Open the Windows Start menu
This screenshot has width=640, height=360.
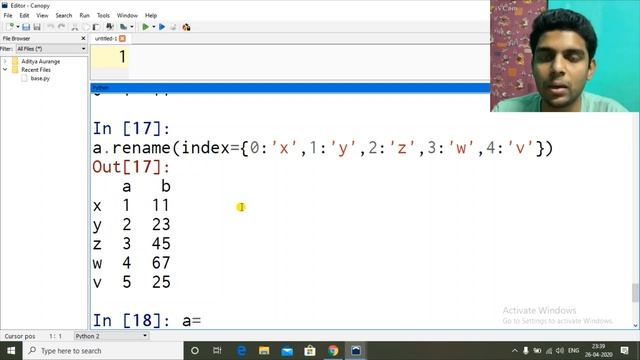(11, 351)
